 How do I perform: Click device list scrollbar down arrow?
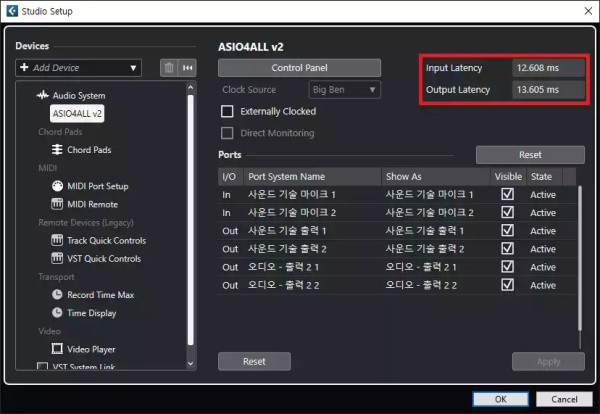(x=190, y=363)
